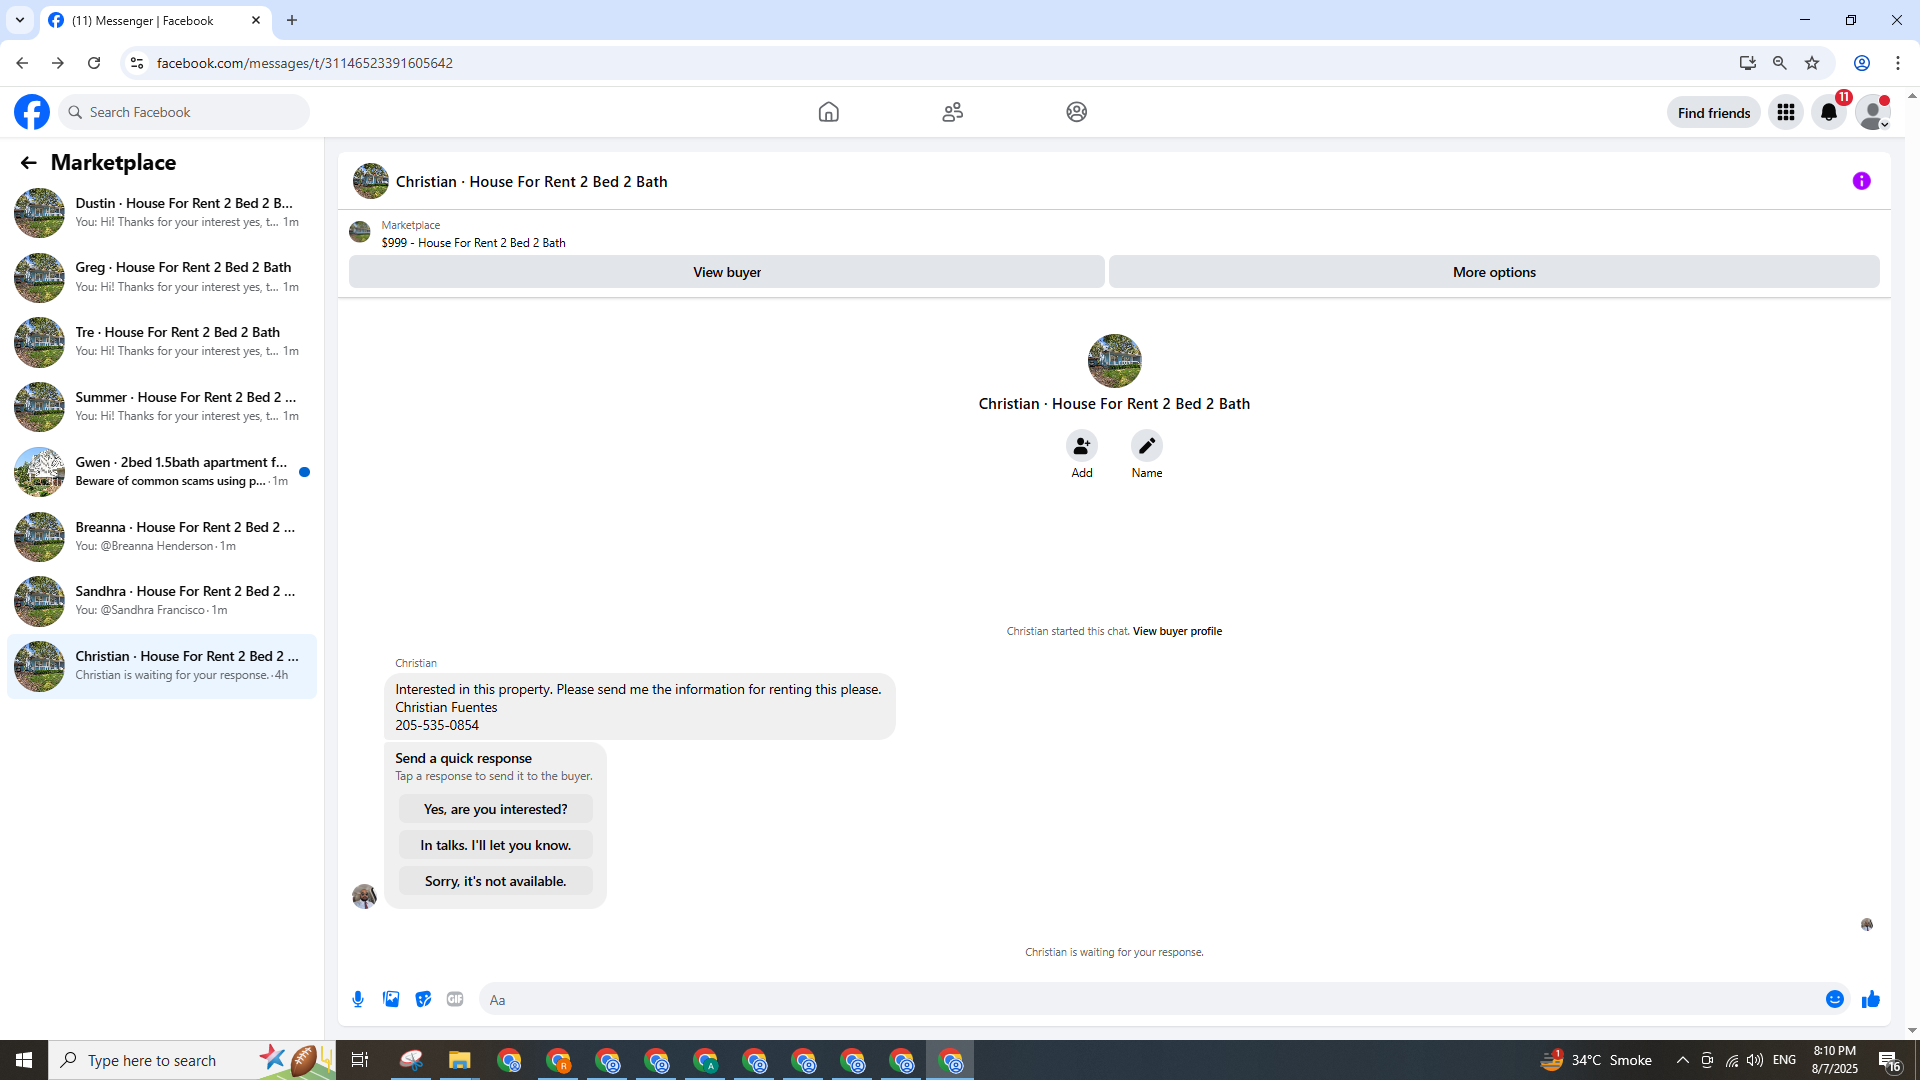Open the Windows notification center
The height and width of the screenshot is (1080, 1920).
[1890, 1060]
